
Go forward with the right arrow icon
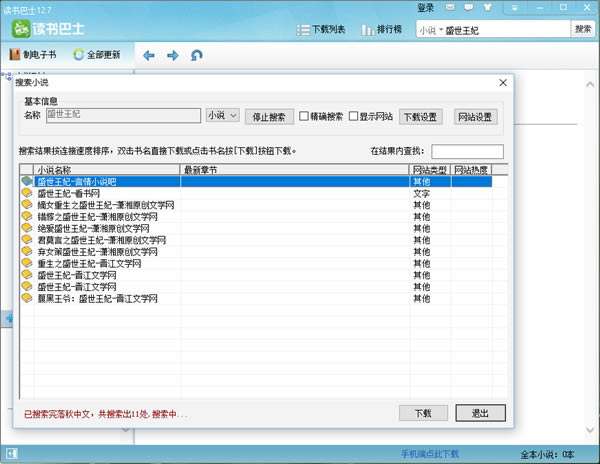tap(173, 55)
